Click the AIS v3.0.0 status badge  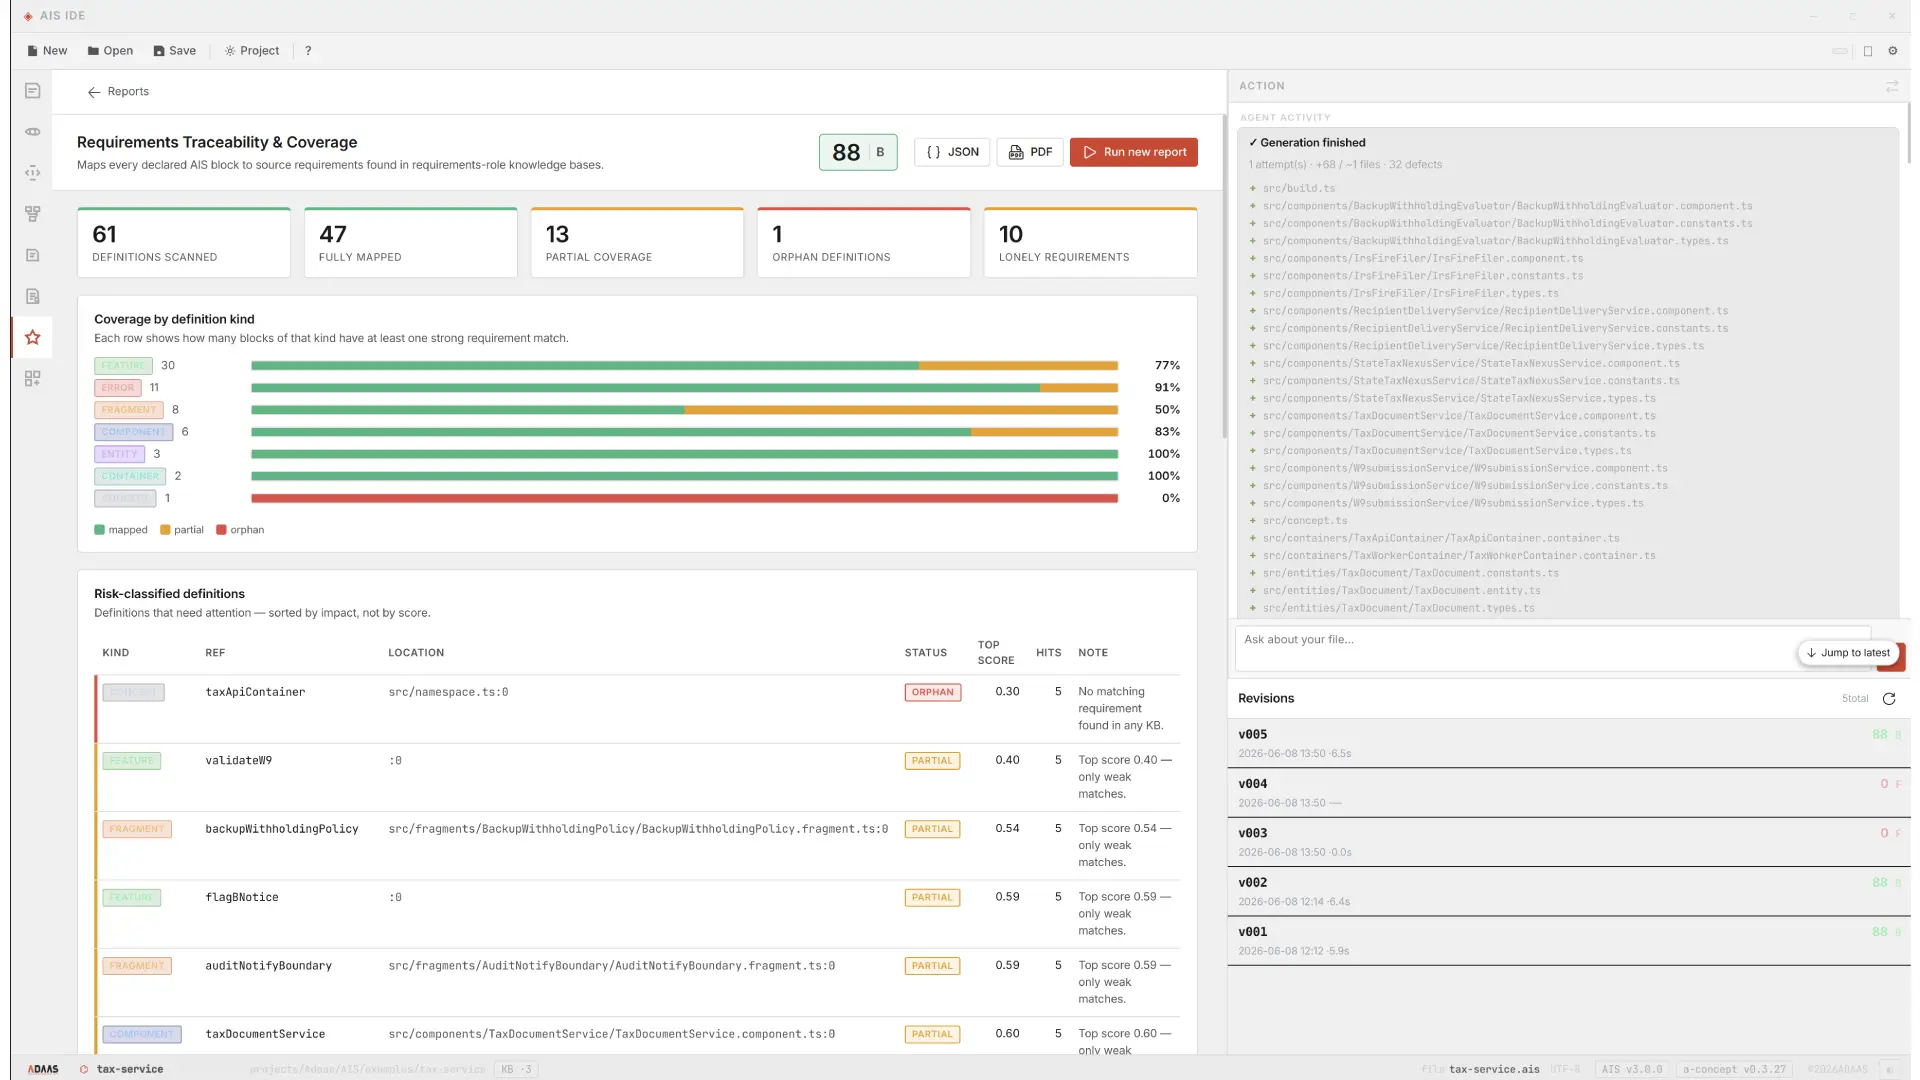[1632, 1069]
